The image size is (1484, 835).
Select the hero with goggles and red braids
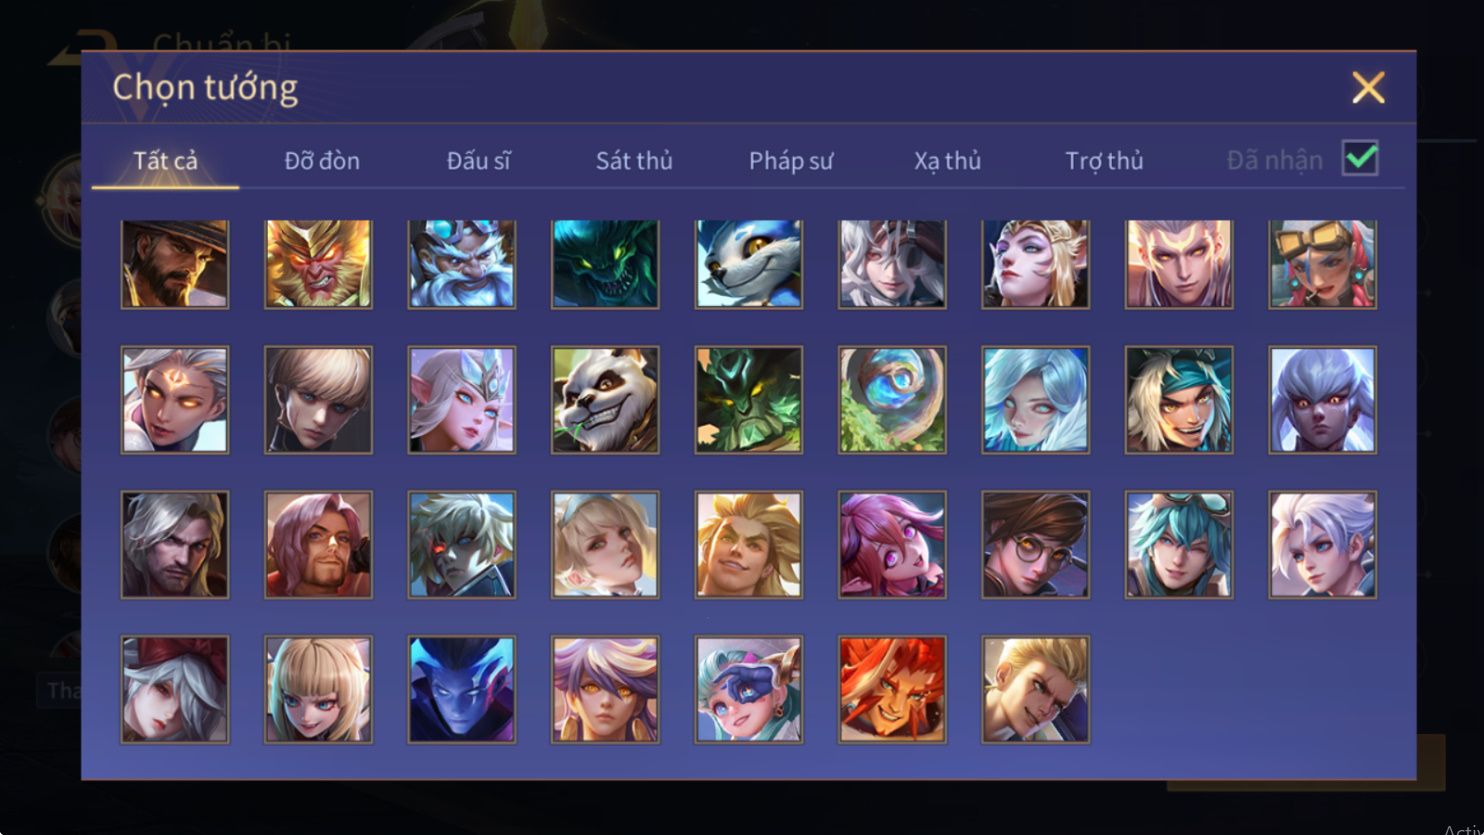1323,264
